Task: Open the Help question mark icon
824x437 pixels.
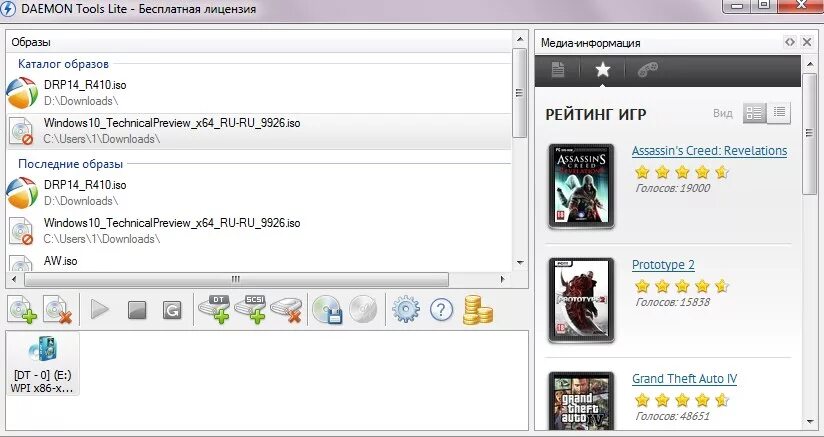Action: (441, 310)
